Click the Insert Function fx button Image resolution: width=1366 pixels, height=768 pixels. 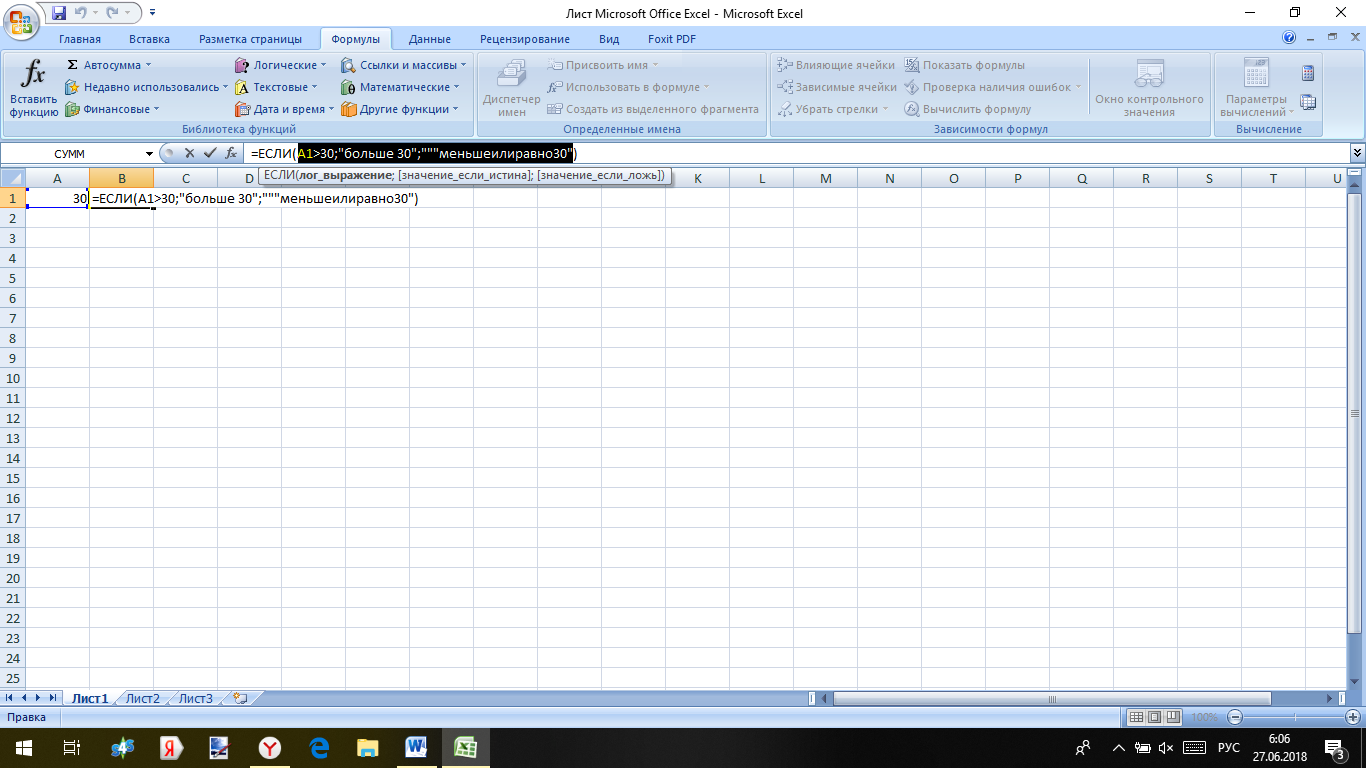pos(33,88)
